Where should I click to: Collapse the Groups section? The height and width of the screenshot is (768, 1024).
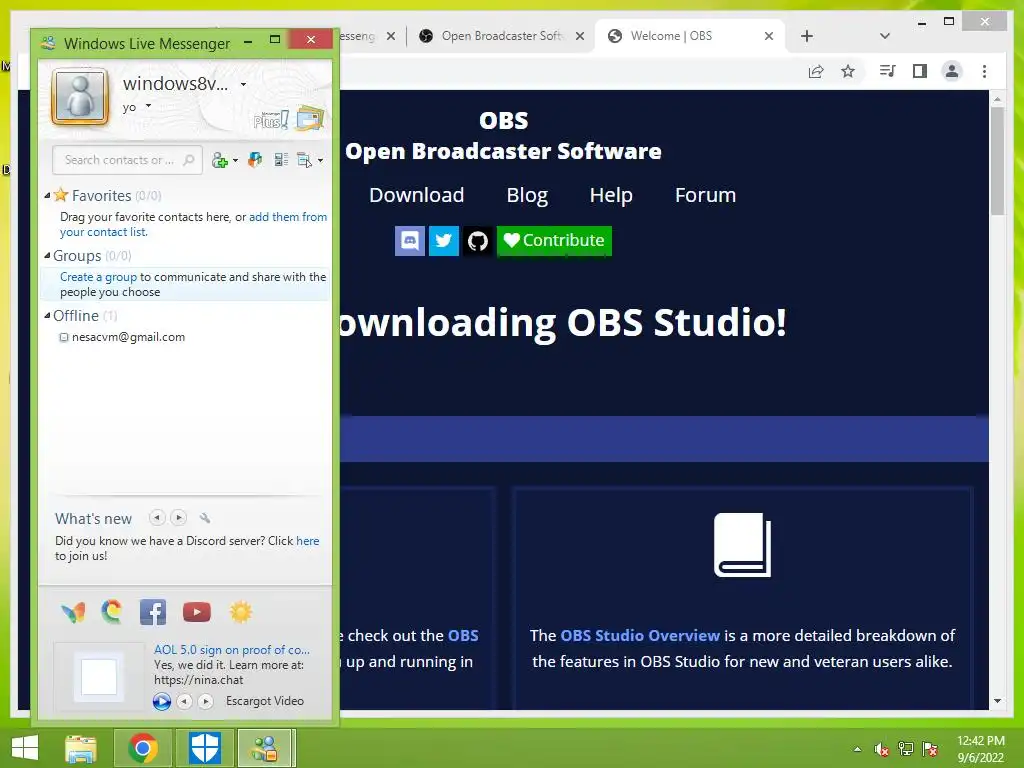pos(47,255)
